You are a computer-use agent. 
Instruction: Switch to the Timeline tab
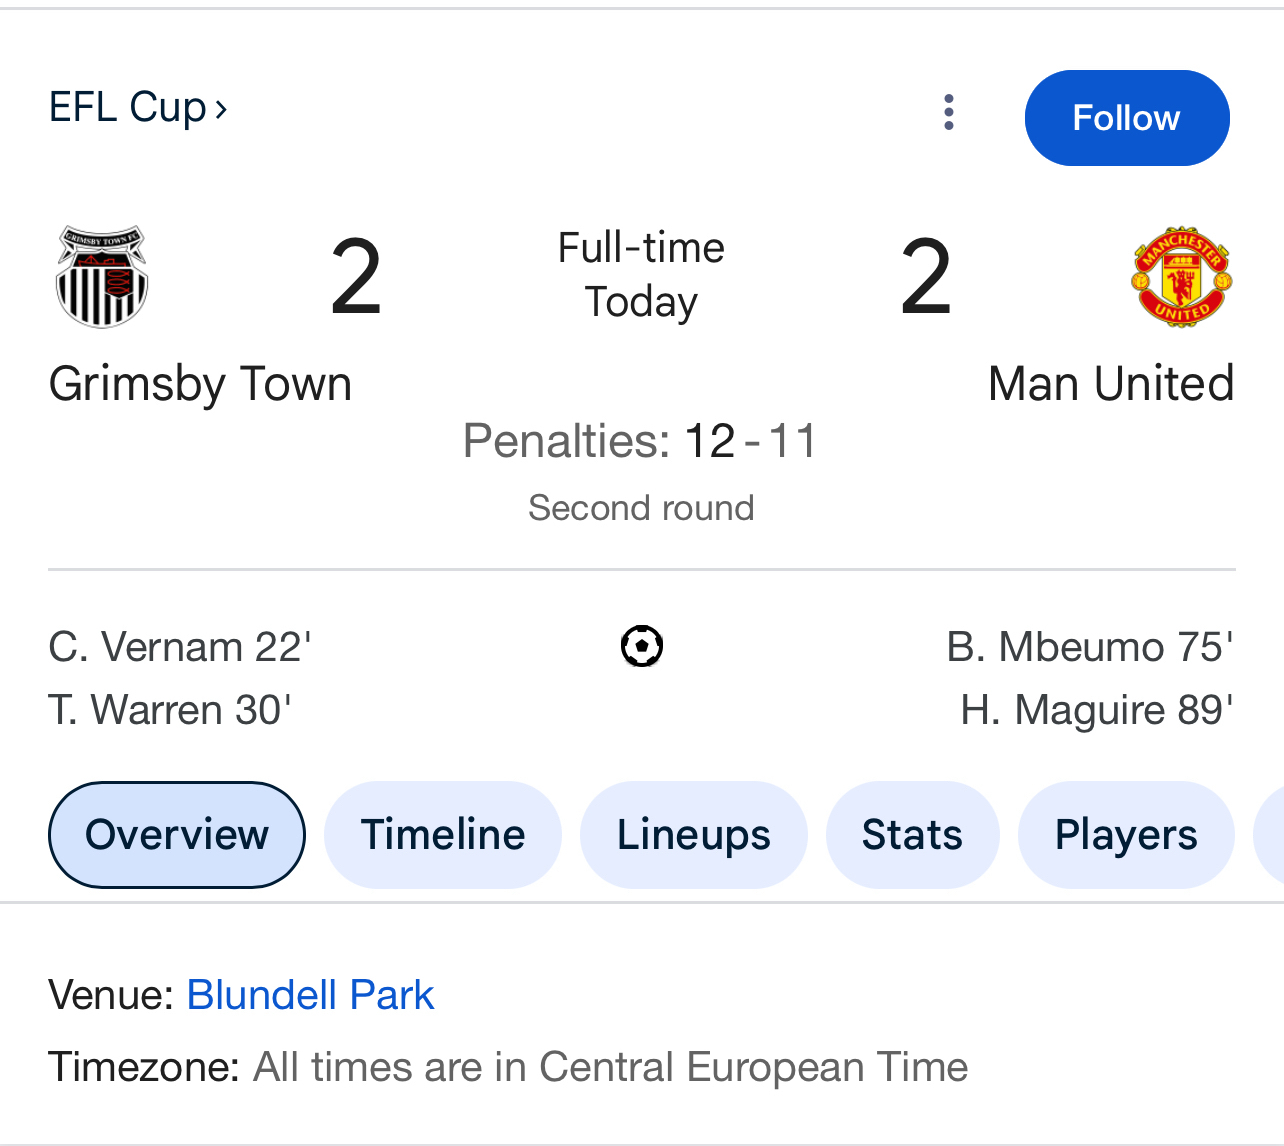click(x=443, y=835)
